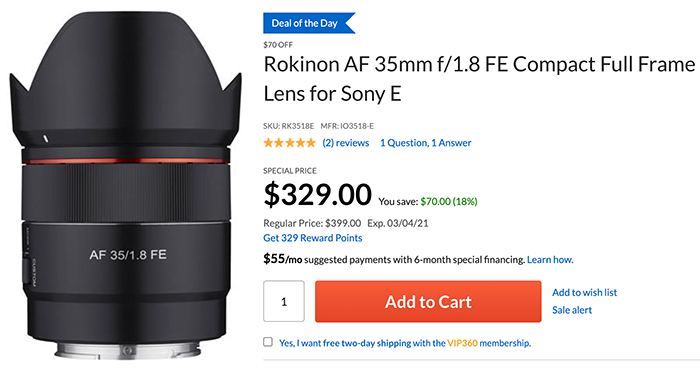
Task: Click the $329.00 special price
Action: [x=317, y=195]
